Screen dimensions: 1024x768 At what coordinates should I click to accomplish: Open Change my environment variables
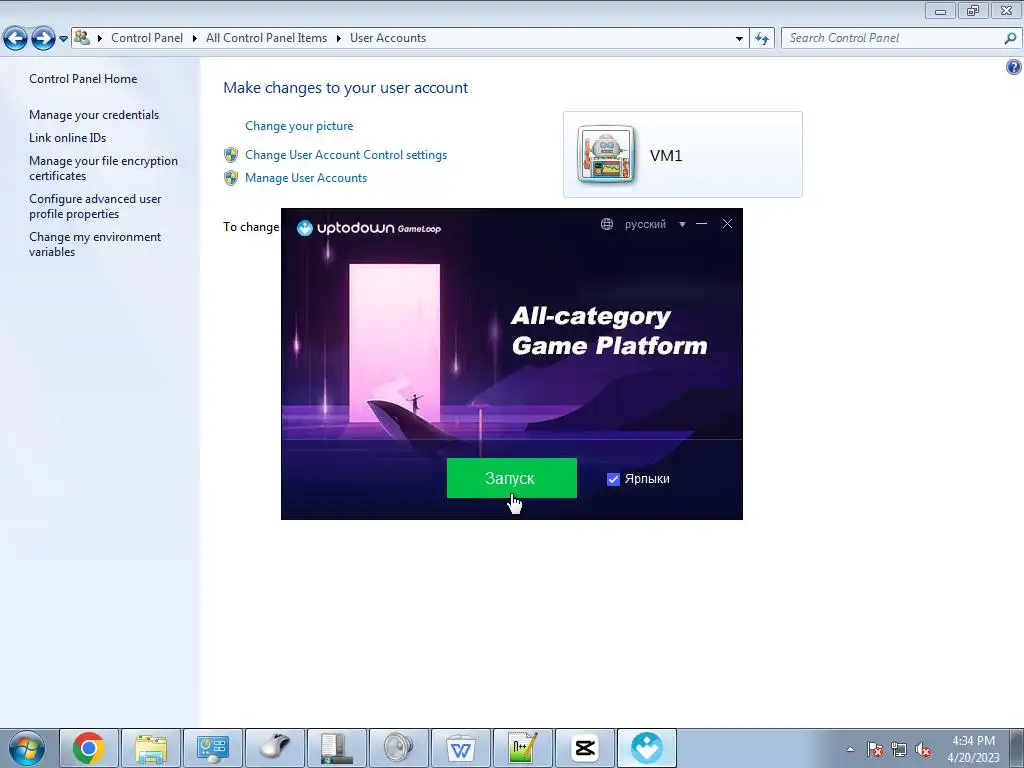pyautogui.click(x=95, y=244)
